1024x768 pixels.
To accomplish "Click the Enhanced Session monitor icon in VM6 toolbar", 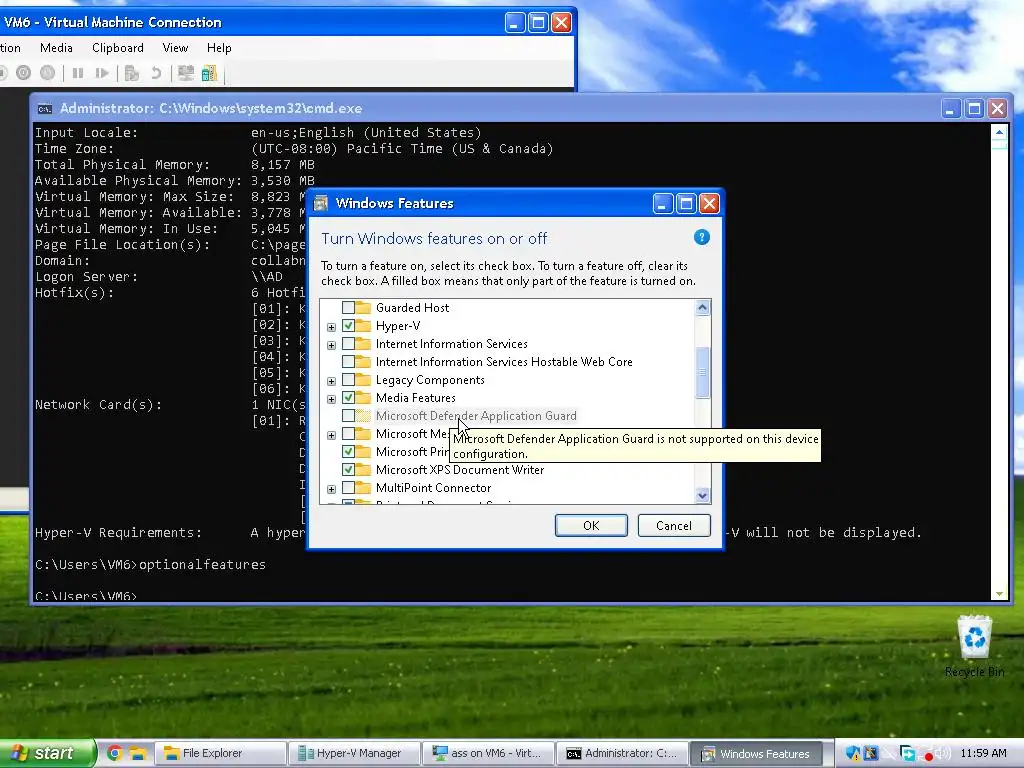I will pos(185,73).
